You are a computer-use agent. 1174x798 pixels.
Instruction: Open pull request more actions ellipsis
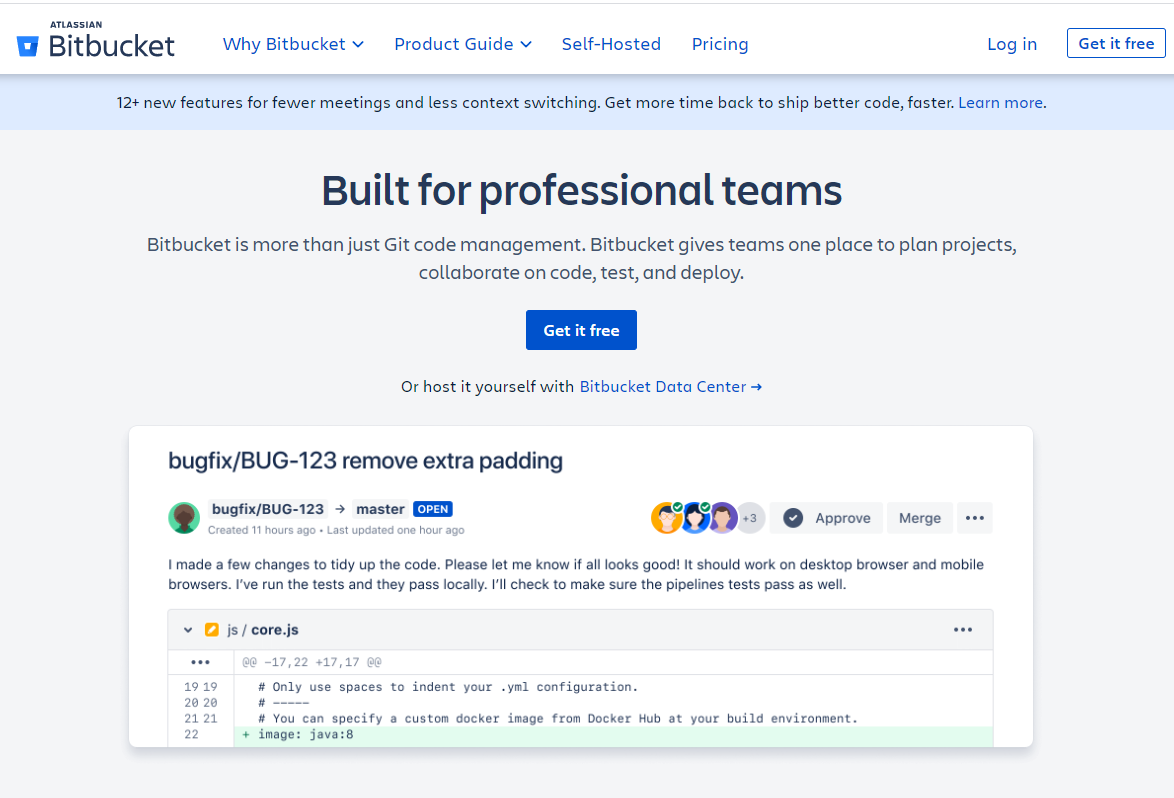pos(975,518)
